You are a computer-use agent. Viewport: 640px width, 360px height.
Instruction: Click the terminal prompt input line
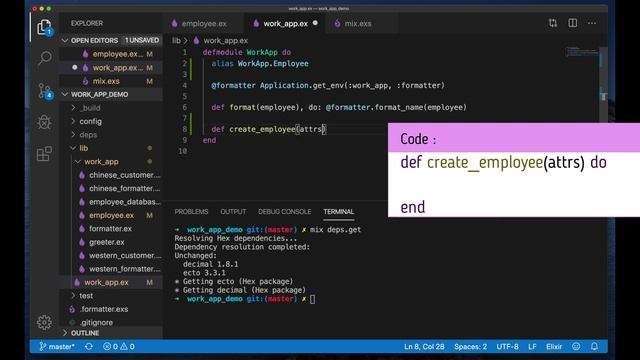pyautogui.click(x=245, y=299)
